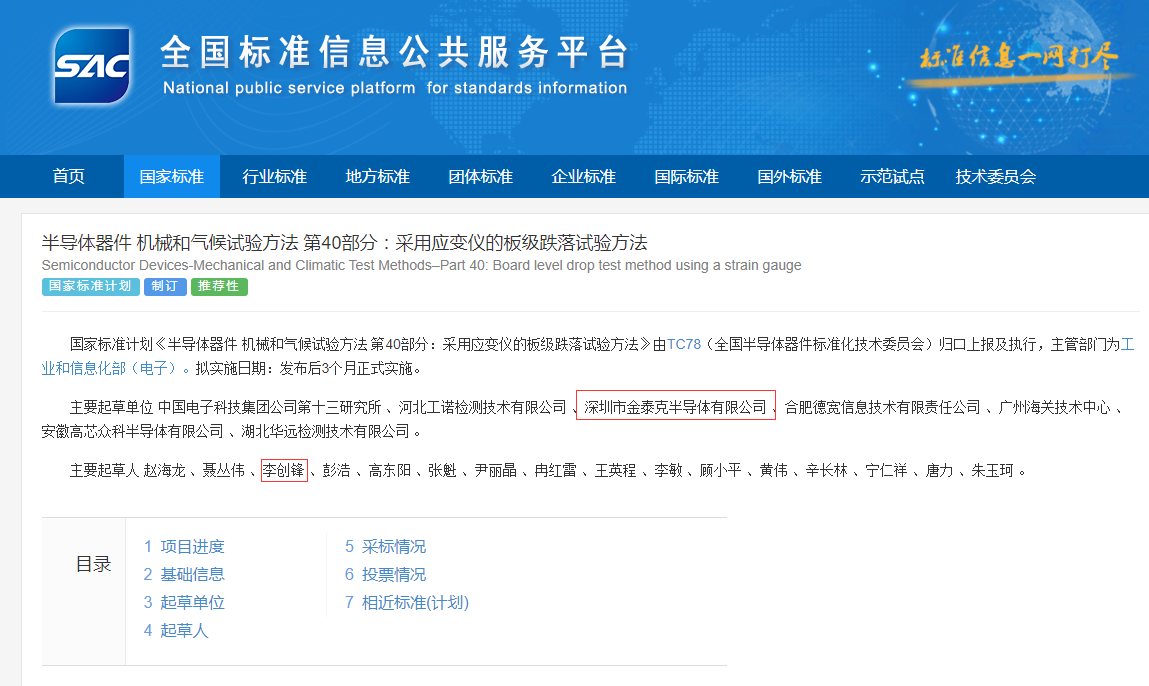Click drafter name 张魁
Screen dimensions: 1149x686
click(x=442, y=471)
